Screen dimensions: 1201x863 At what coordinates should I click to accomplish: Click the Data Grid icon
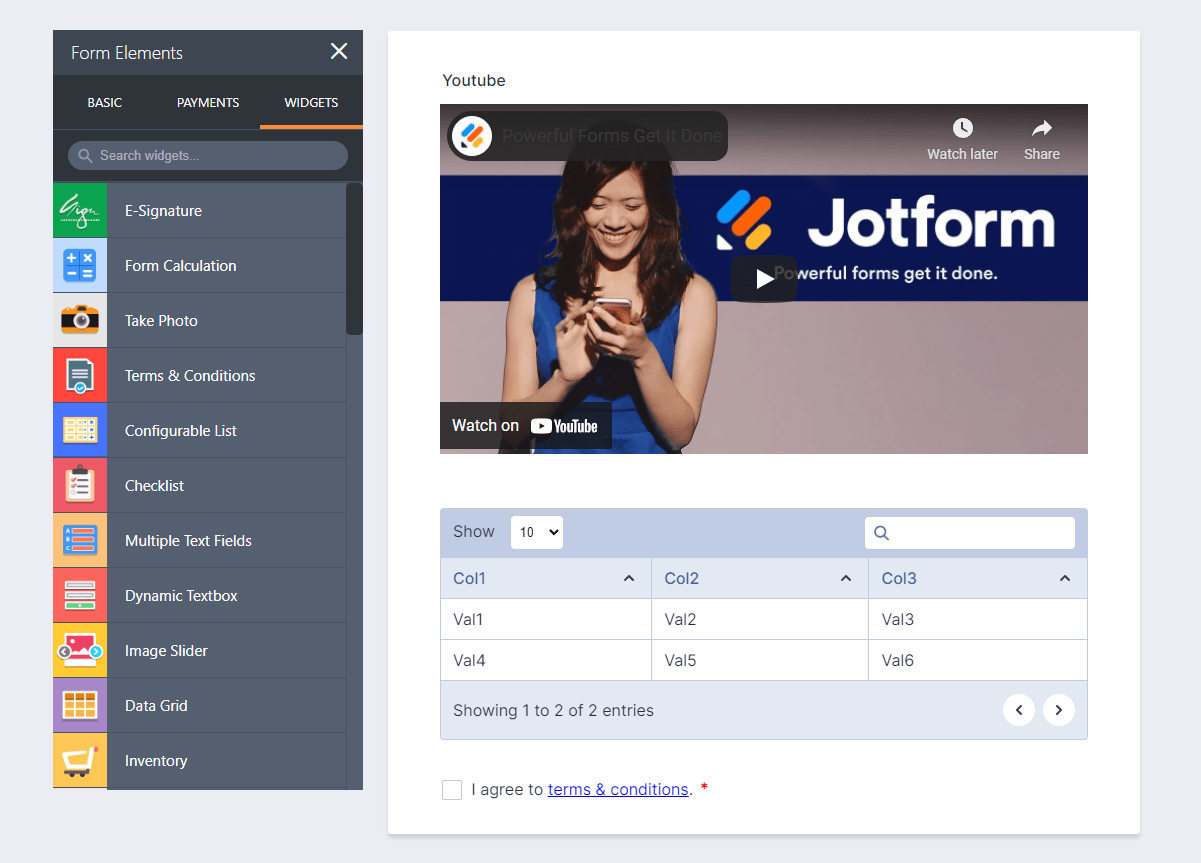[80, 705]
